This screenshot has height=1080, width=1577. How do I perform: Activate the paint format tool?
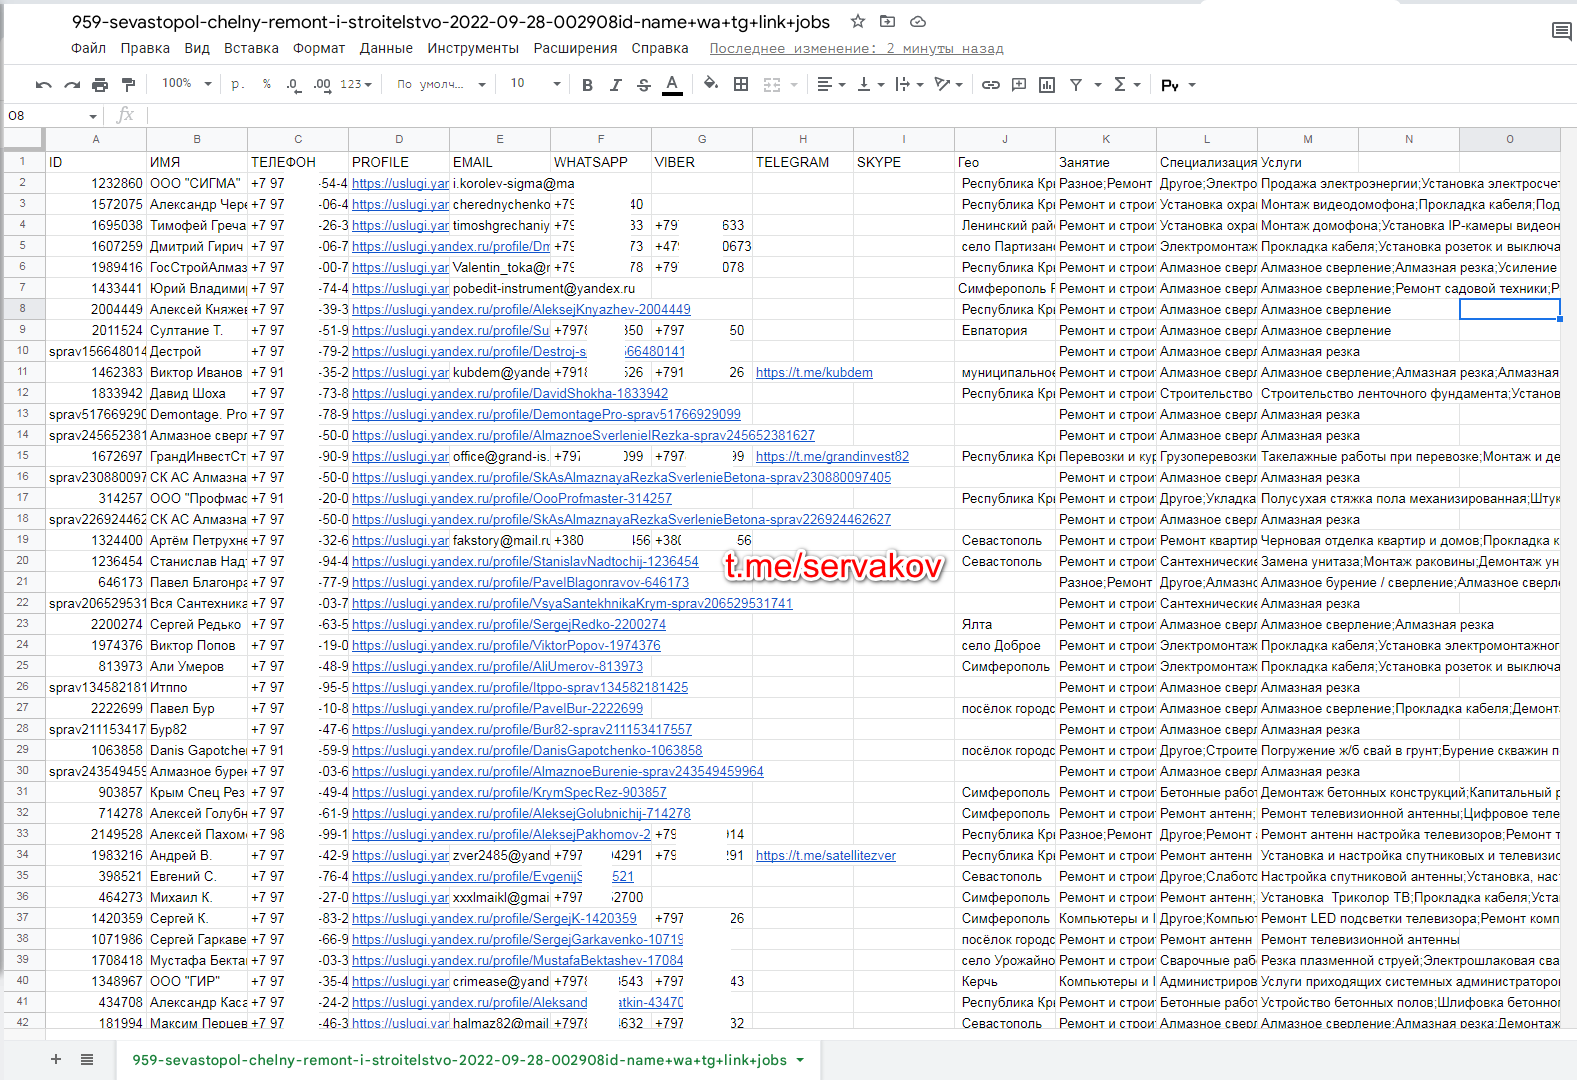128,85
